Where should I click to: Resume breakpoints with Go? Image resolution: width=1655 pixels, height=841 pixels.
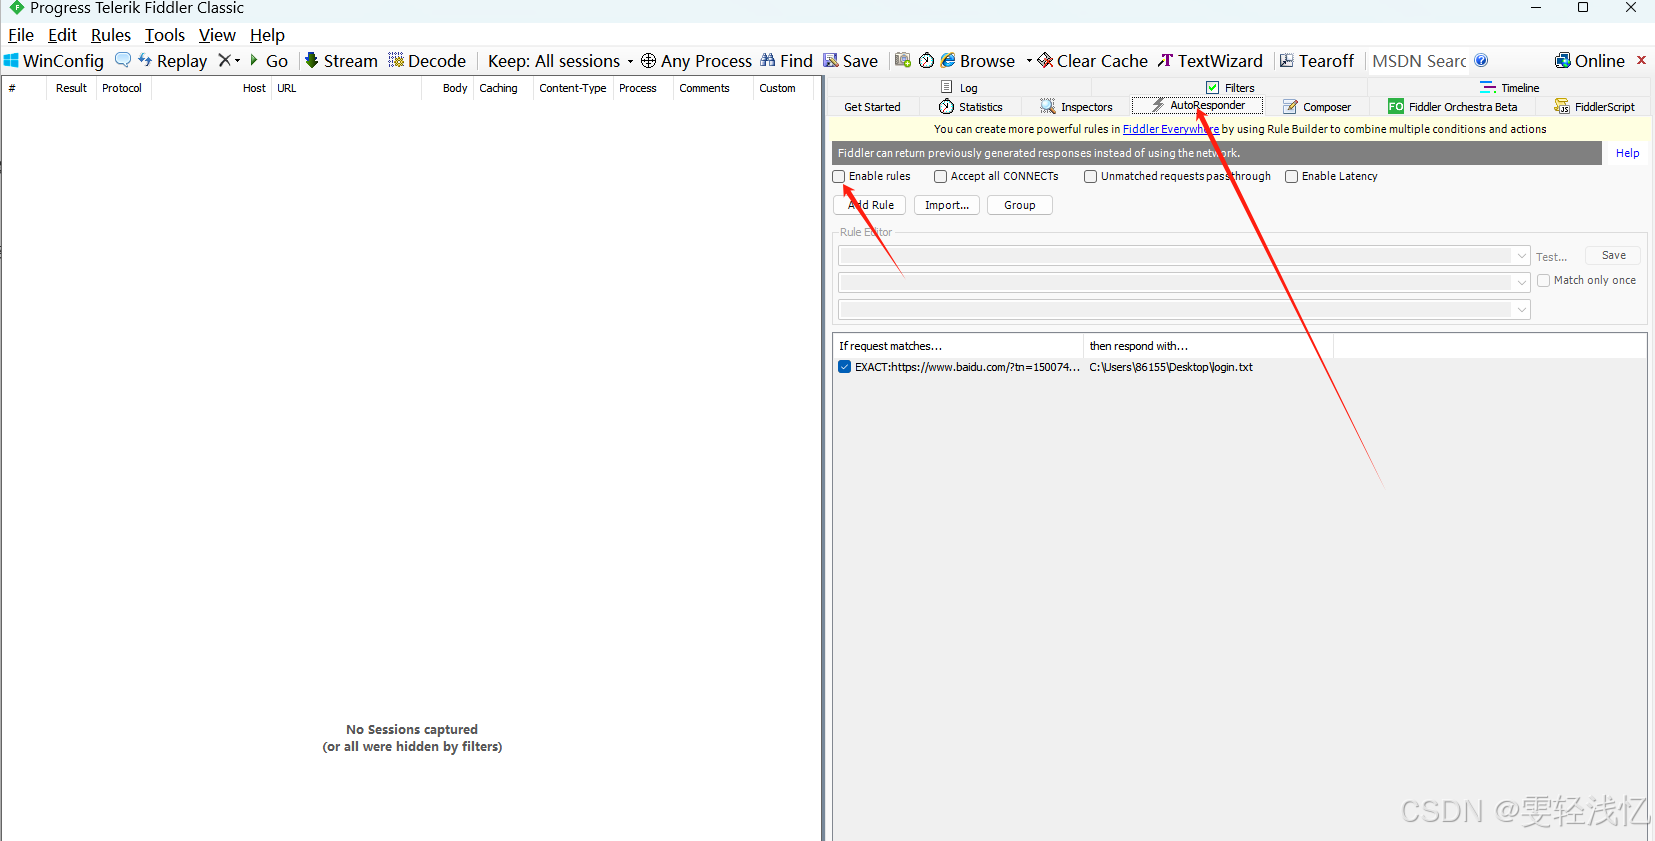tap(269, 61)
